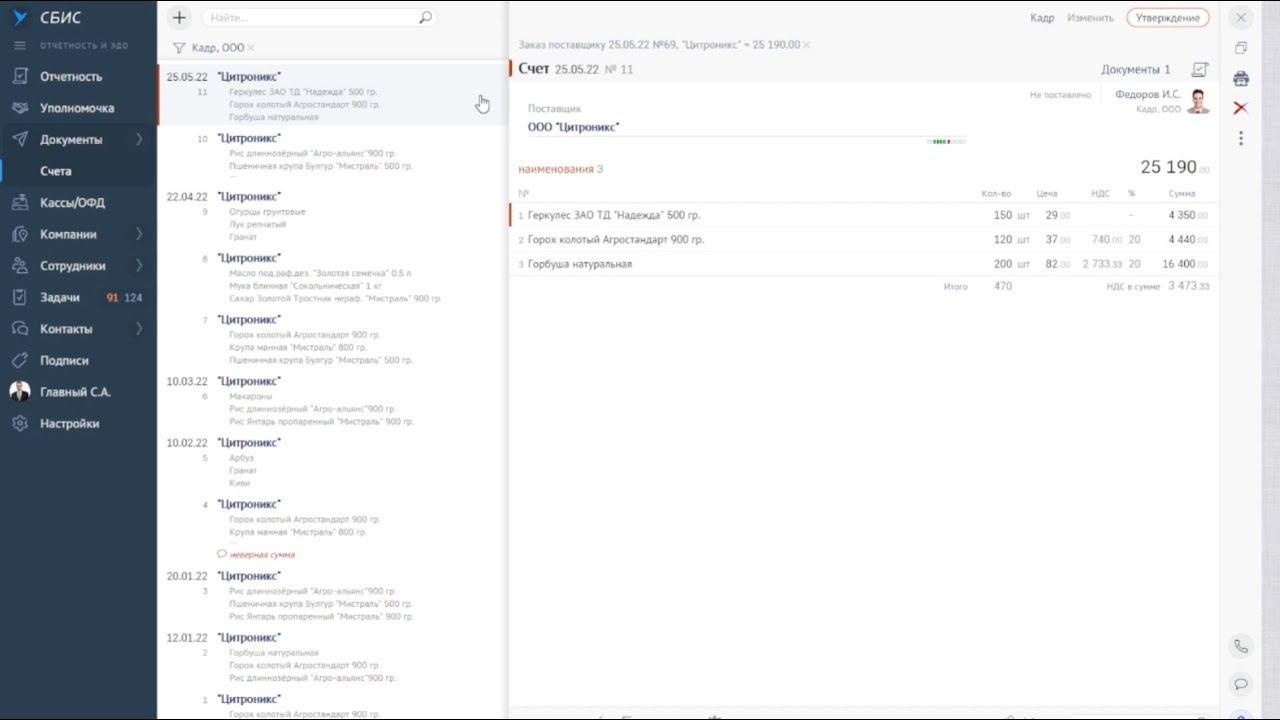Select invoice 11 dated 25.05.22
1280x720 pixels.
[332, 96]
